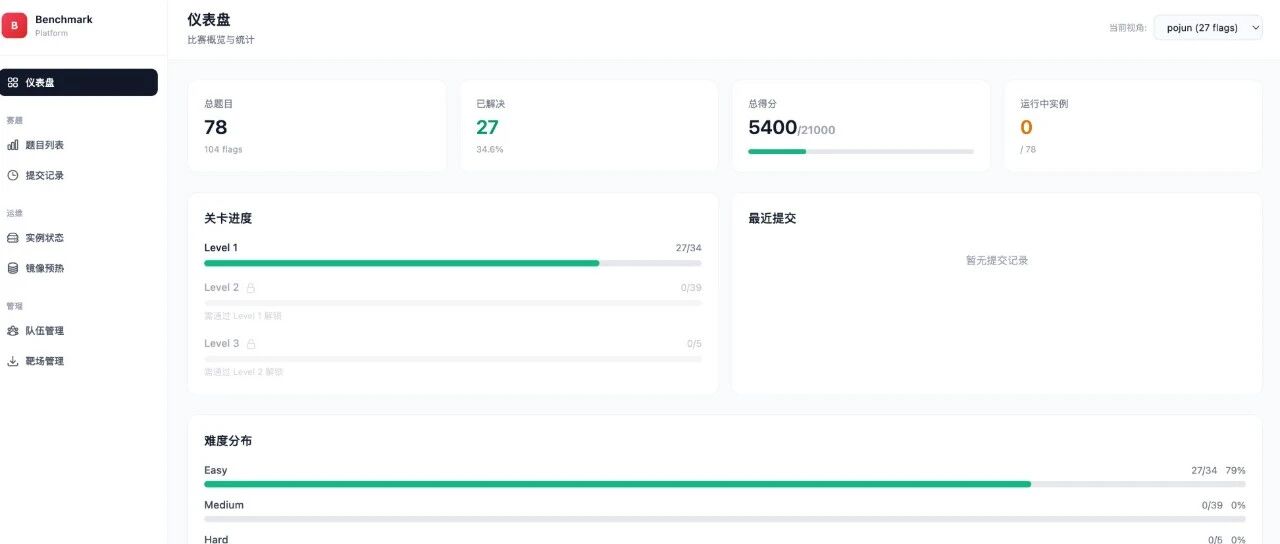
Task: Click the Level 3 row label
Action: [x=221, y=344]
